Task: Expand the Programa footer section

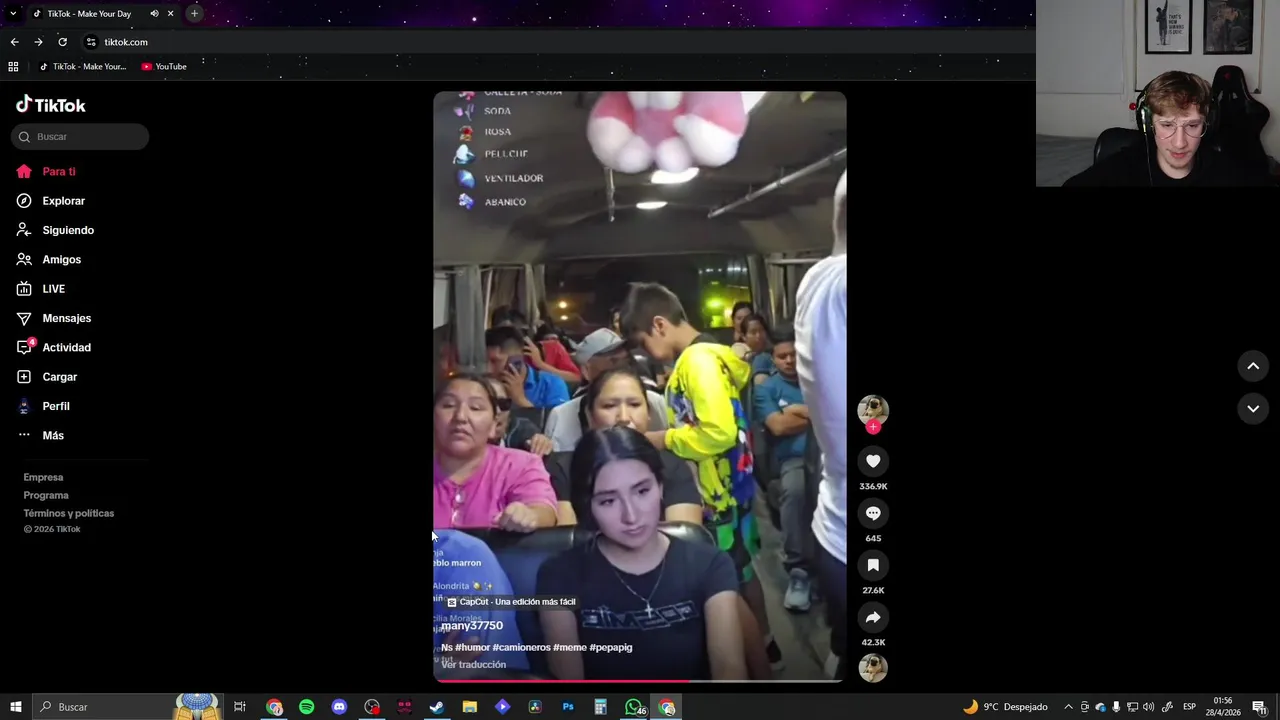Action: 46,495
